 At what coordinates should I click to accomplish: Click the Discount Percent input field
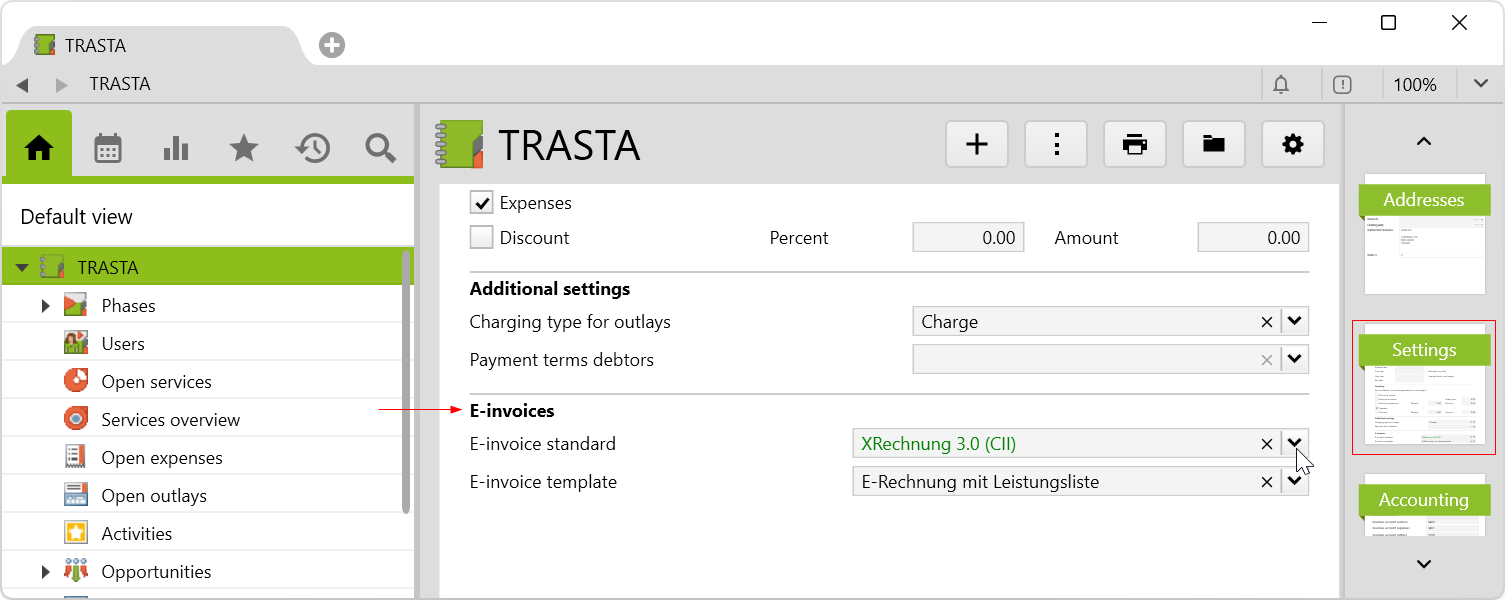tap(967, 238)
